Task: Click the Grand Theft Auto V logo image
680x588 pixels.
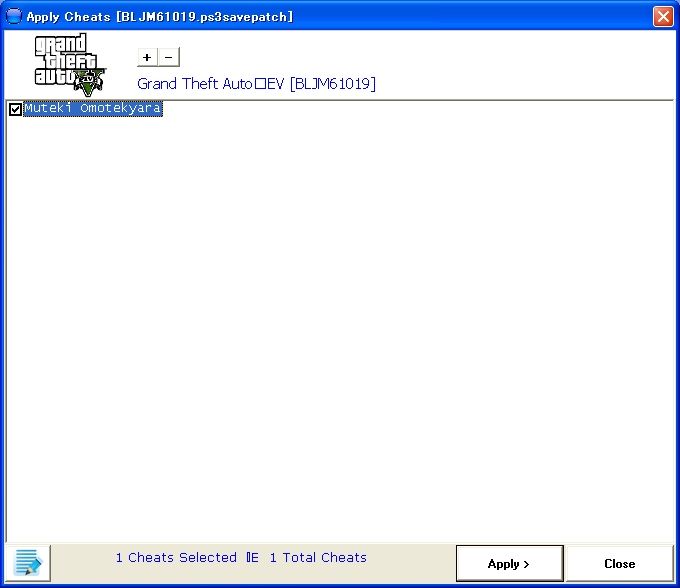Action: tap(70, 65)
